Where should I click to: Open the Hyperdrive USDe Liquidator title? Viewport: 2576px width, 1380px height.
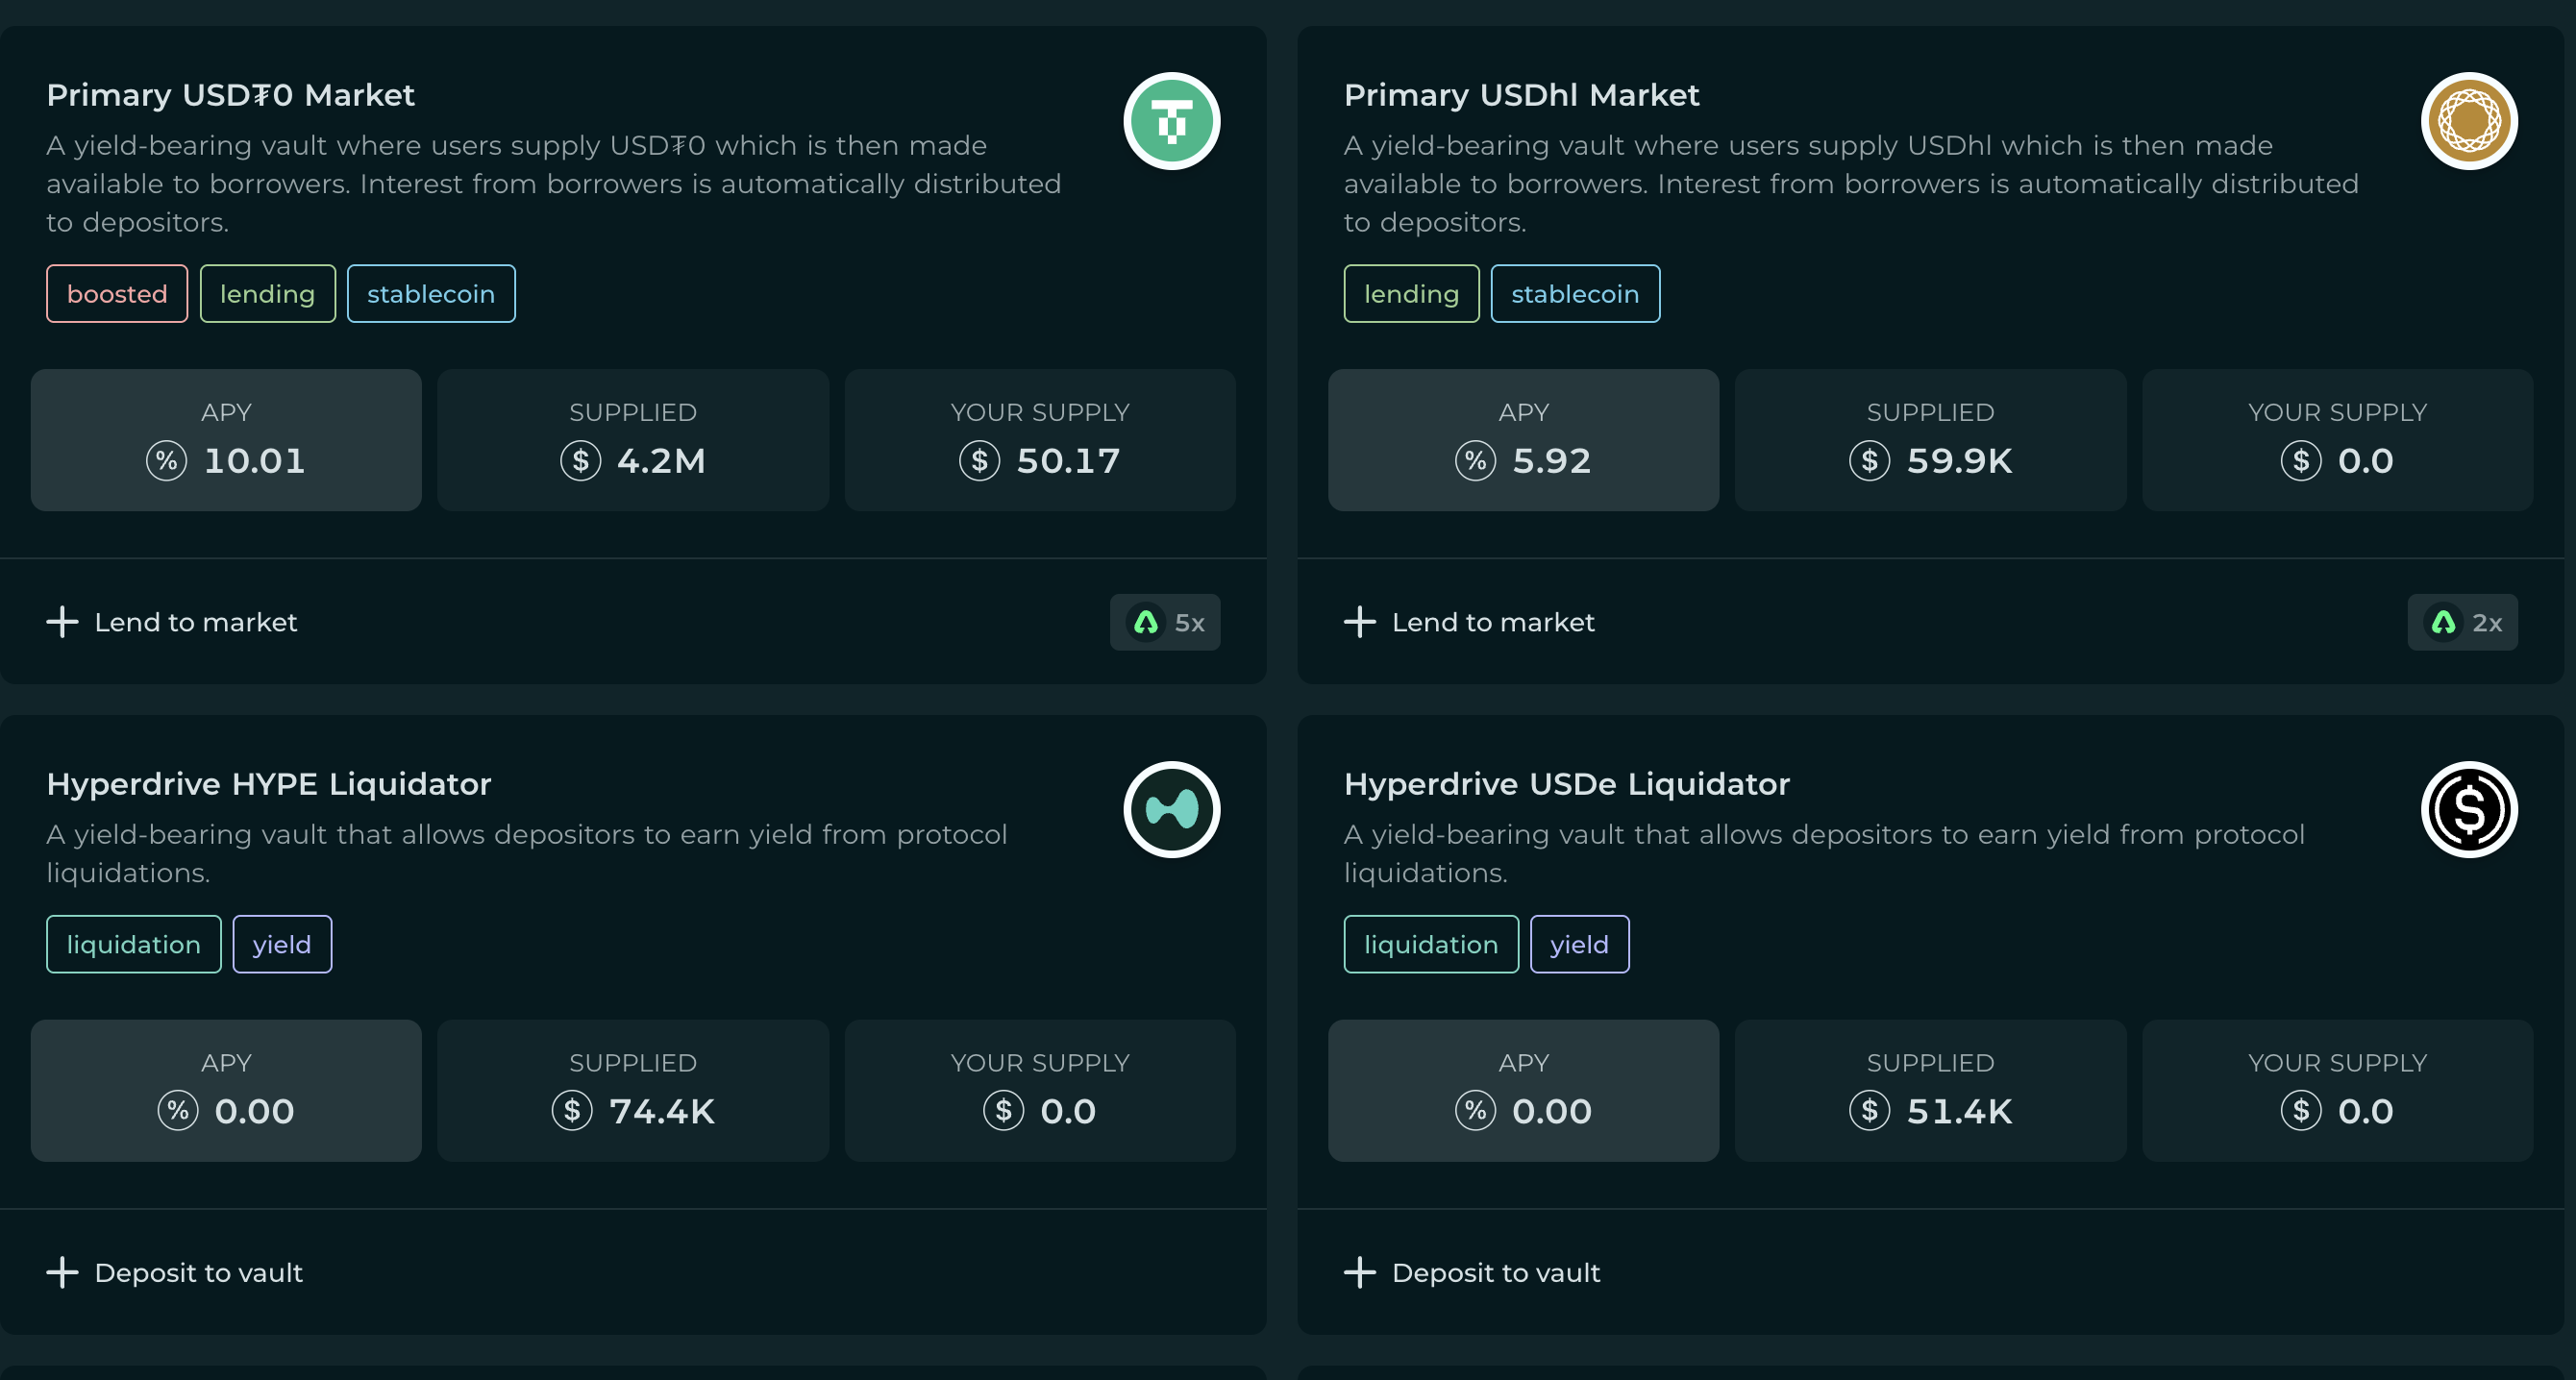pyautogui.click(x=1566, y=784)
